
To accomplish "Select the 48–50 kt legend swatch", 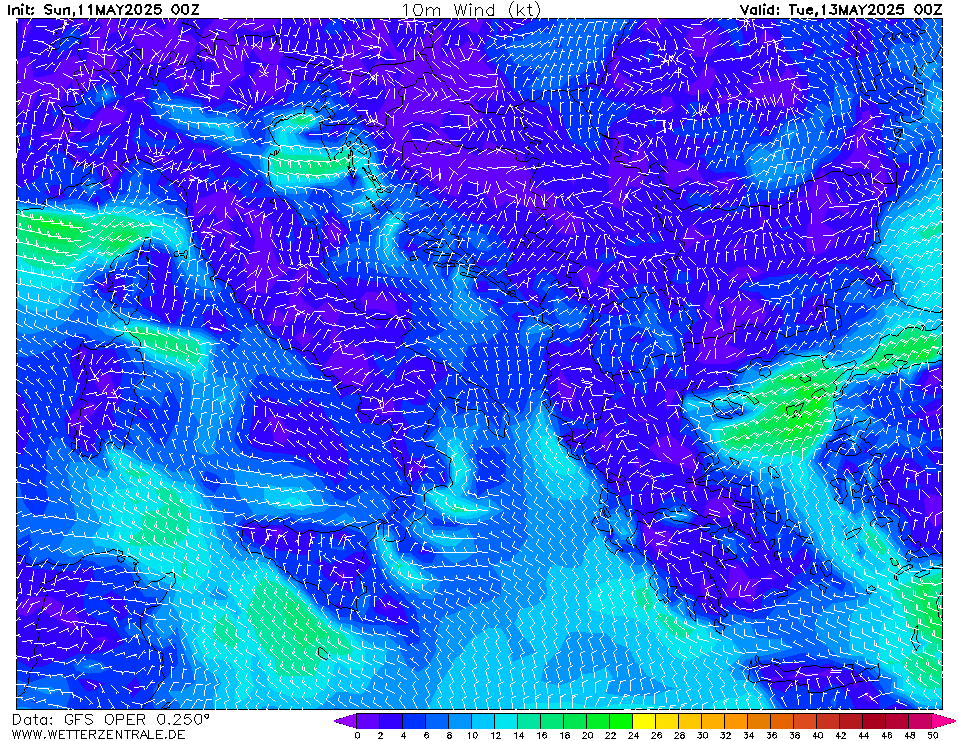I will coord(921,721).
